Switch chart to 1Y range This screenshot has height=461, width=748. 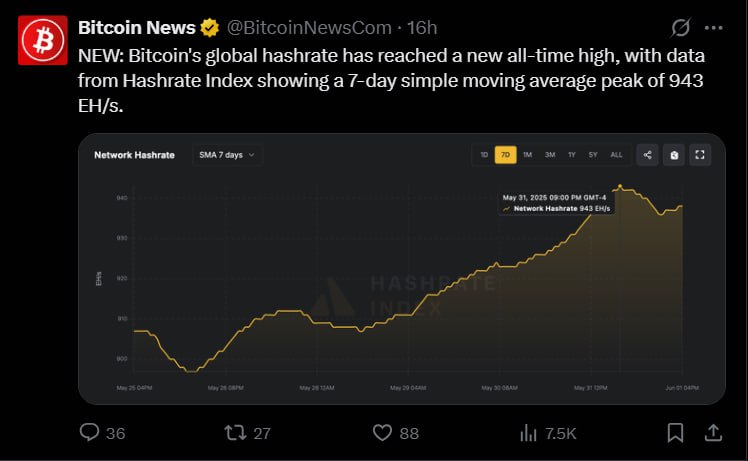click(x=571, y=155)
